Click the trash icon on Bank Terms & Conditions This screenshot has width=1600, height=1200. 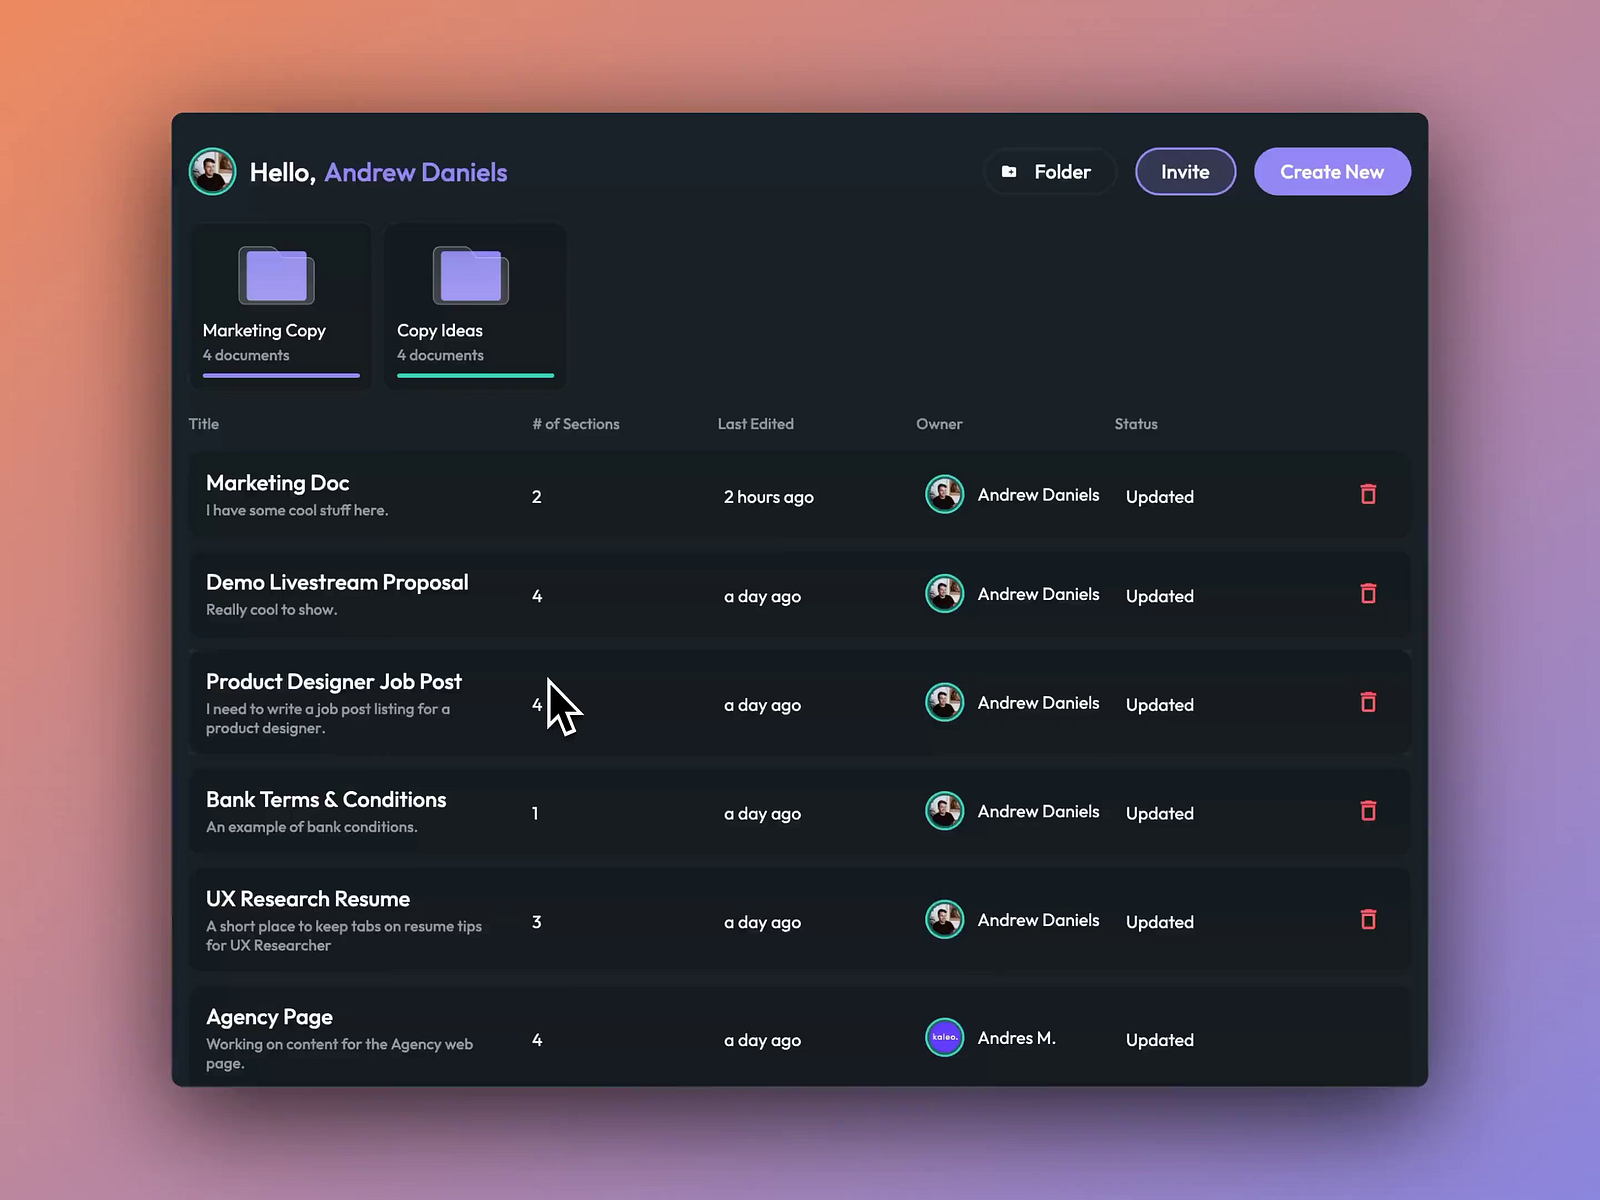(1368, 811)
